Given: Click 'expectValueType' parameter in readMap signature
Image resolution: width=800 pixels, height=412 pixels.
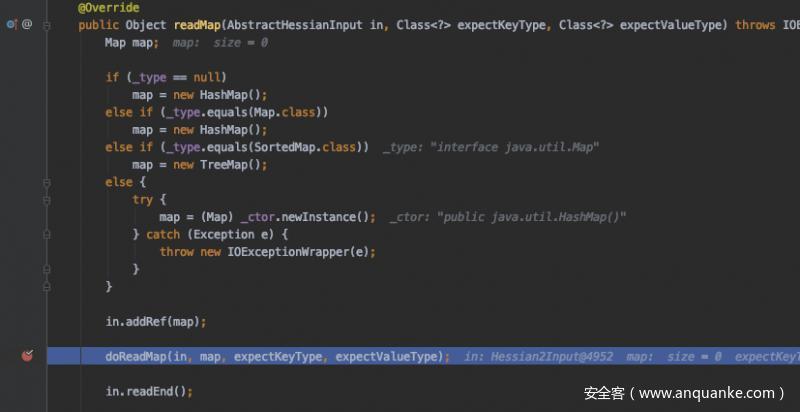Looking at the screenshot, I should click(670, 25).
